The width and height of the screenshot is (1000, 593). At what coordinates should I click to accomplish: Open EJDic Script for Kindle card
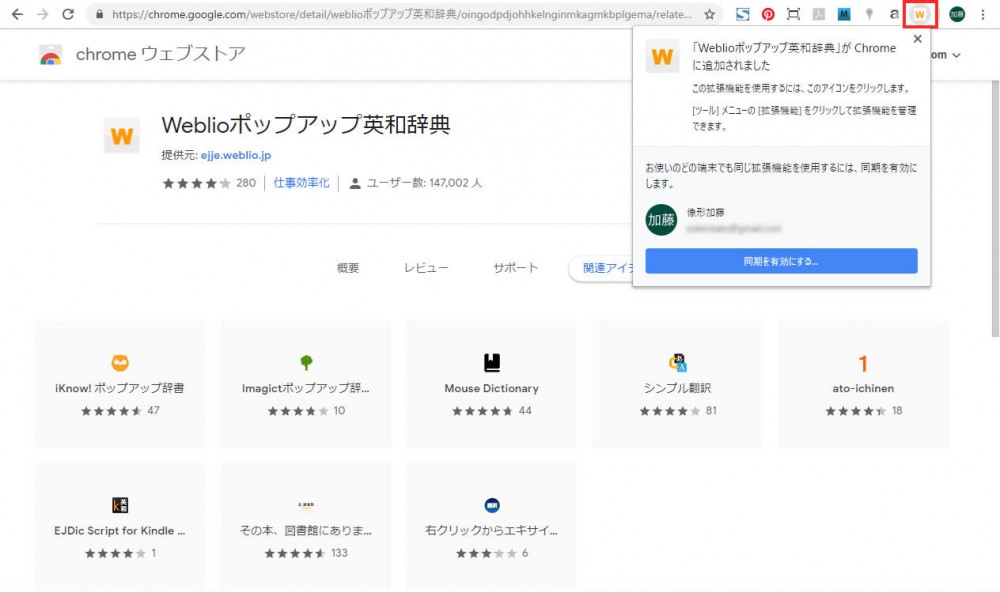tap(120, 526)
